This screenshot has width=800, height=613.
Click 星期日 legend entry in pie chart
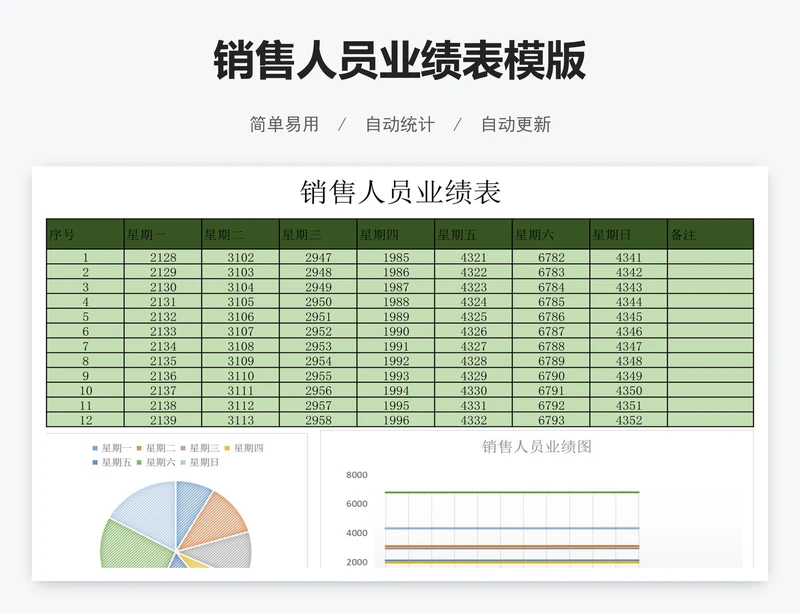click(x=199, y=462)
